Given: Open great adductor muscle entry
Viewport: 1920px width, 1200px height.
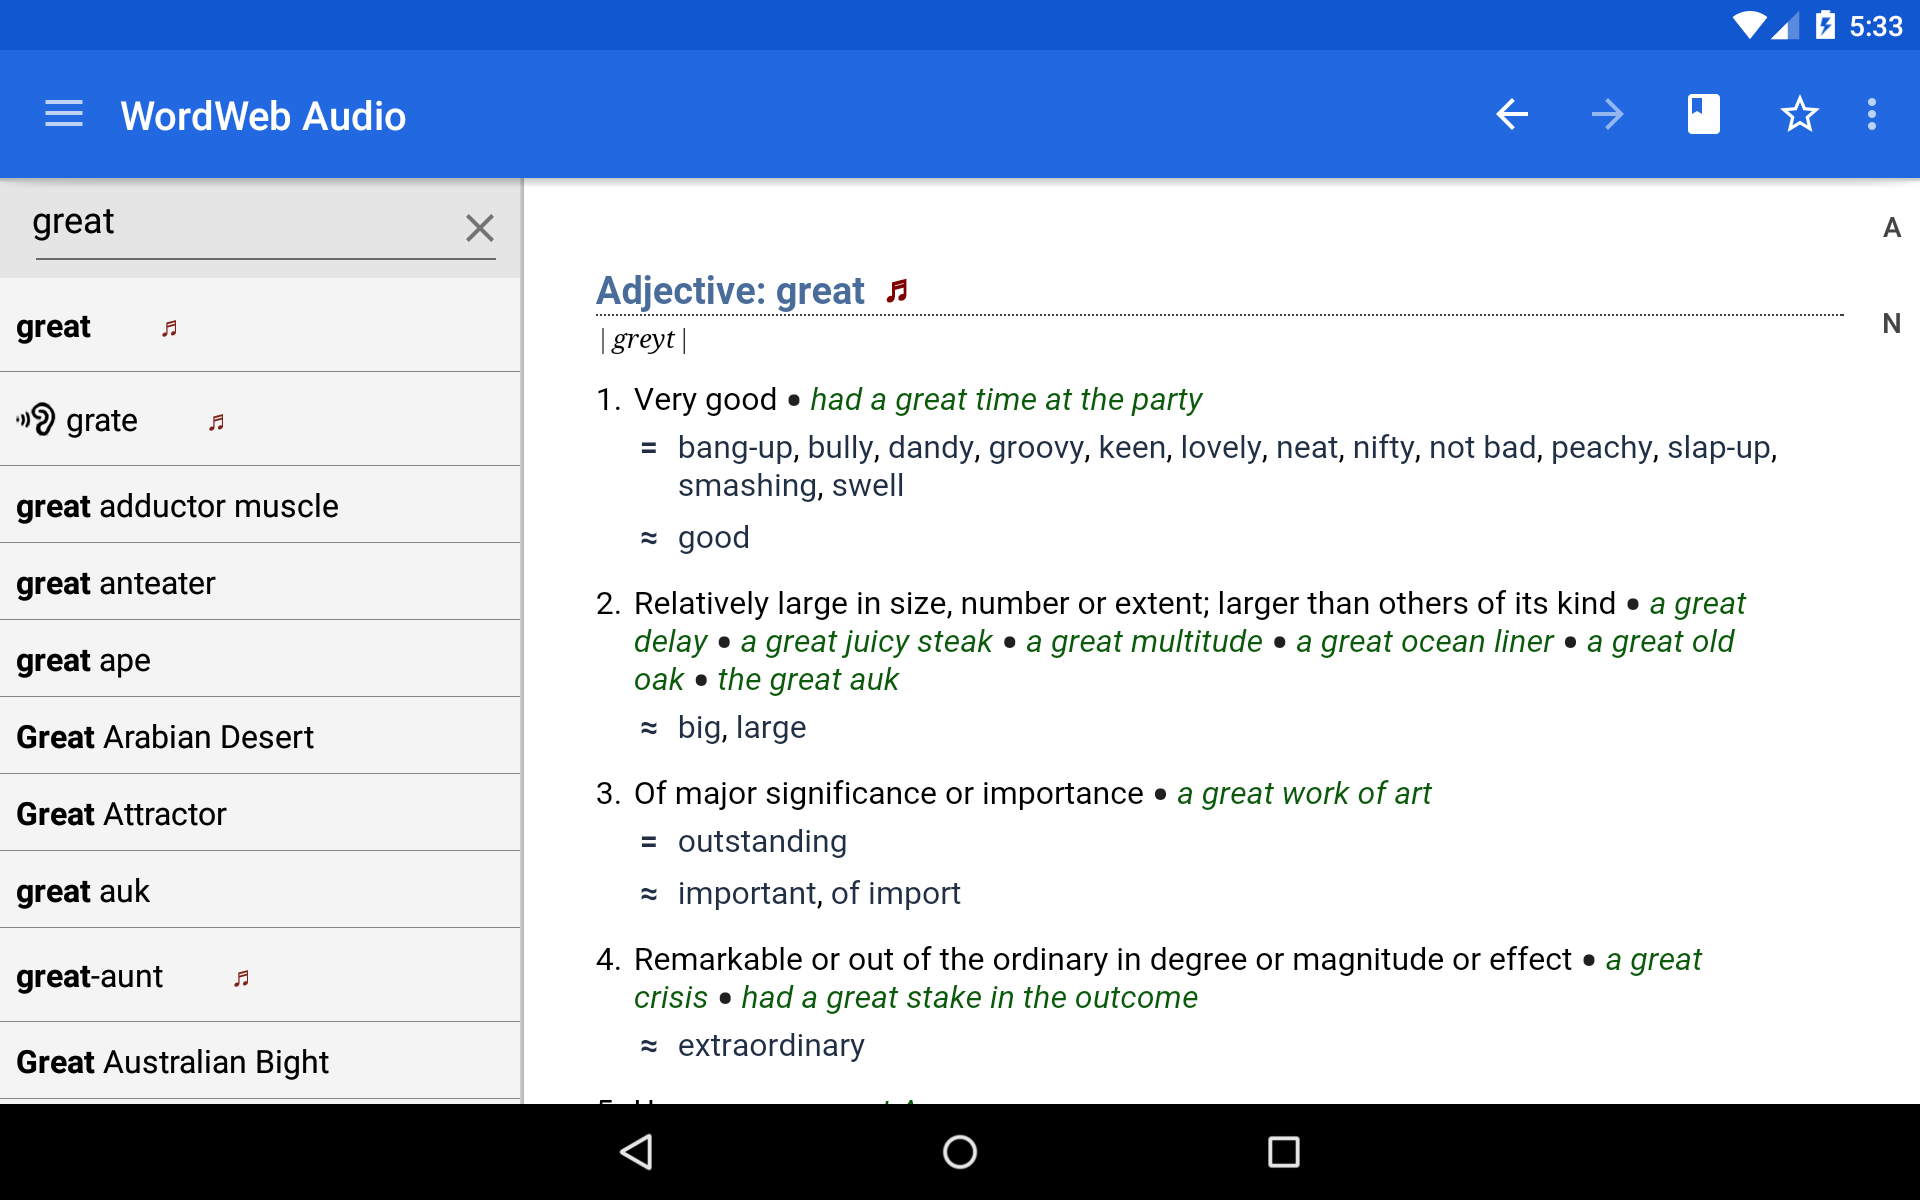Looking at the screenshot, I should click(x=260, y=506).
